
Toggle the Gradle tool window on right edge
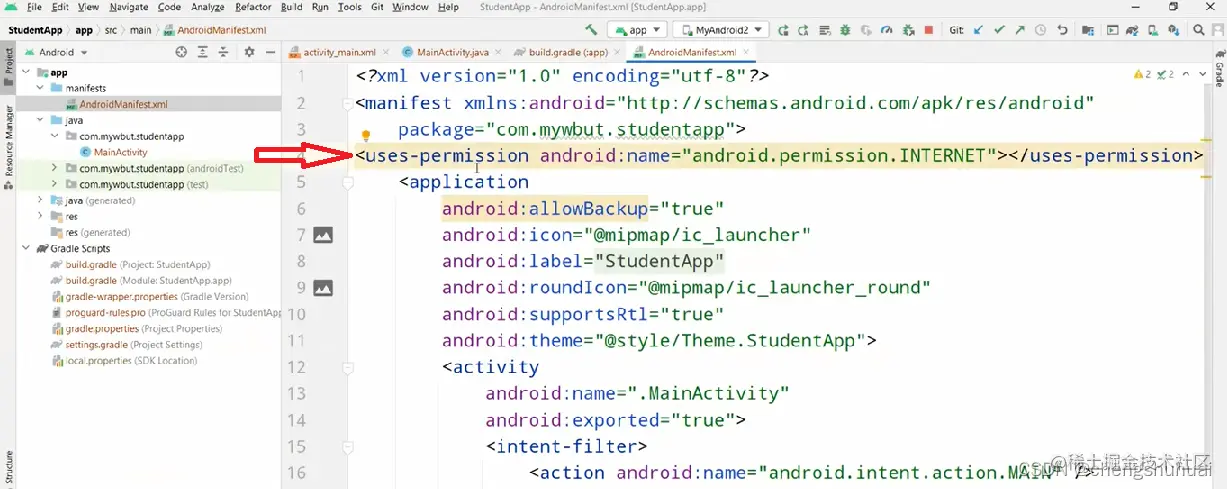(1219, 70)
